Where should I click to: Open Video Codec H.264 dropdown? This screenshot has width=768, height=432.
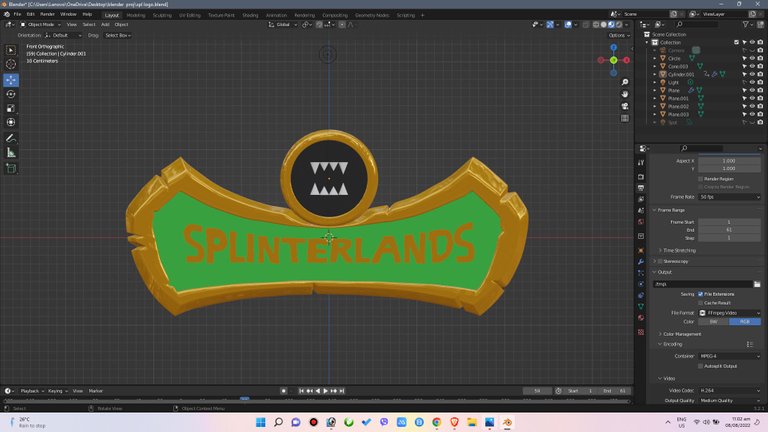729,390
